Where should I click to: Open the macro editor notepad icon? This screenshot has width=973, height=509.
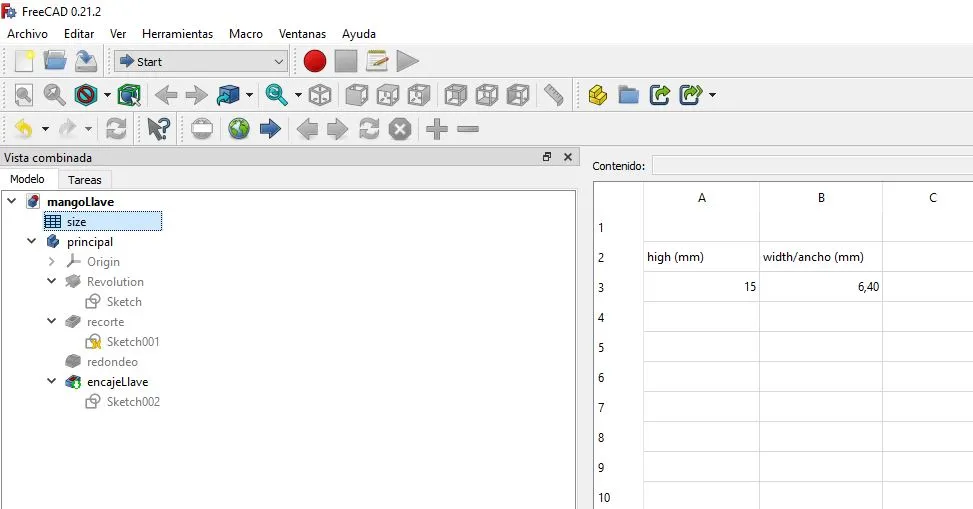click(377, 61)
